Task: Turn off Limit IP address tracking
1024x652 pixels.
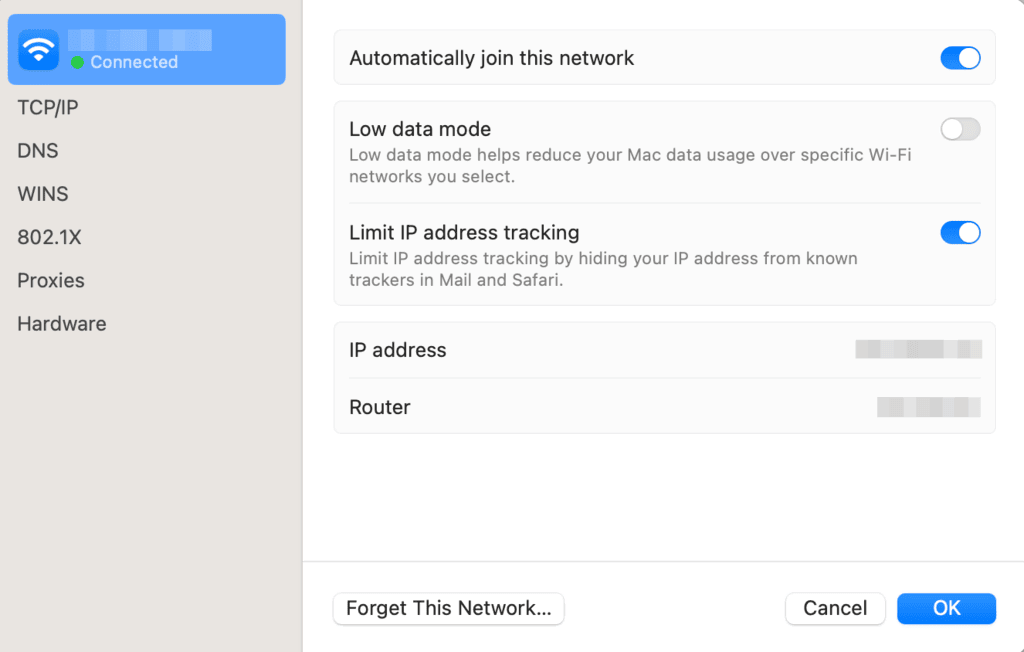Action: point(959,232)
